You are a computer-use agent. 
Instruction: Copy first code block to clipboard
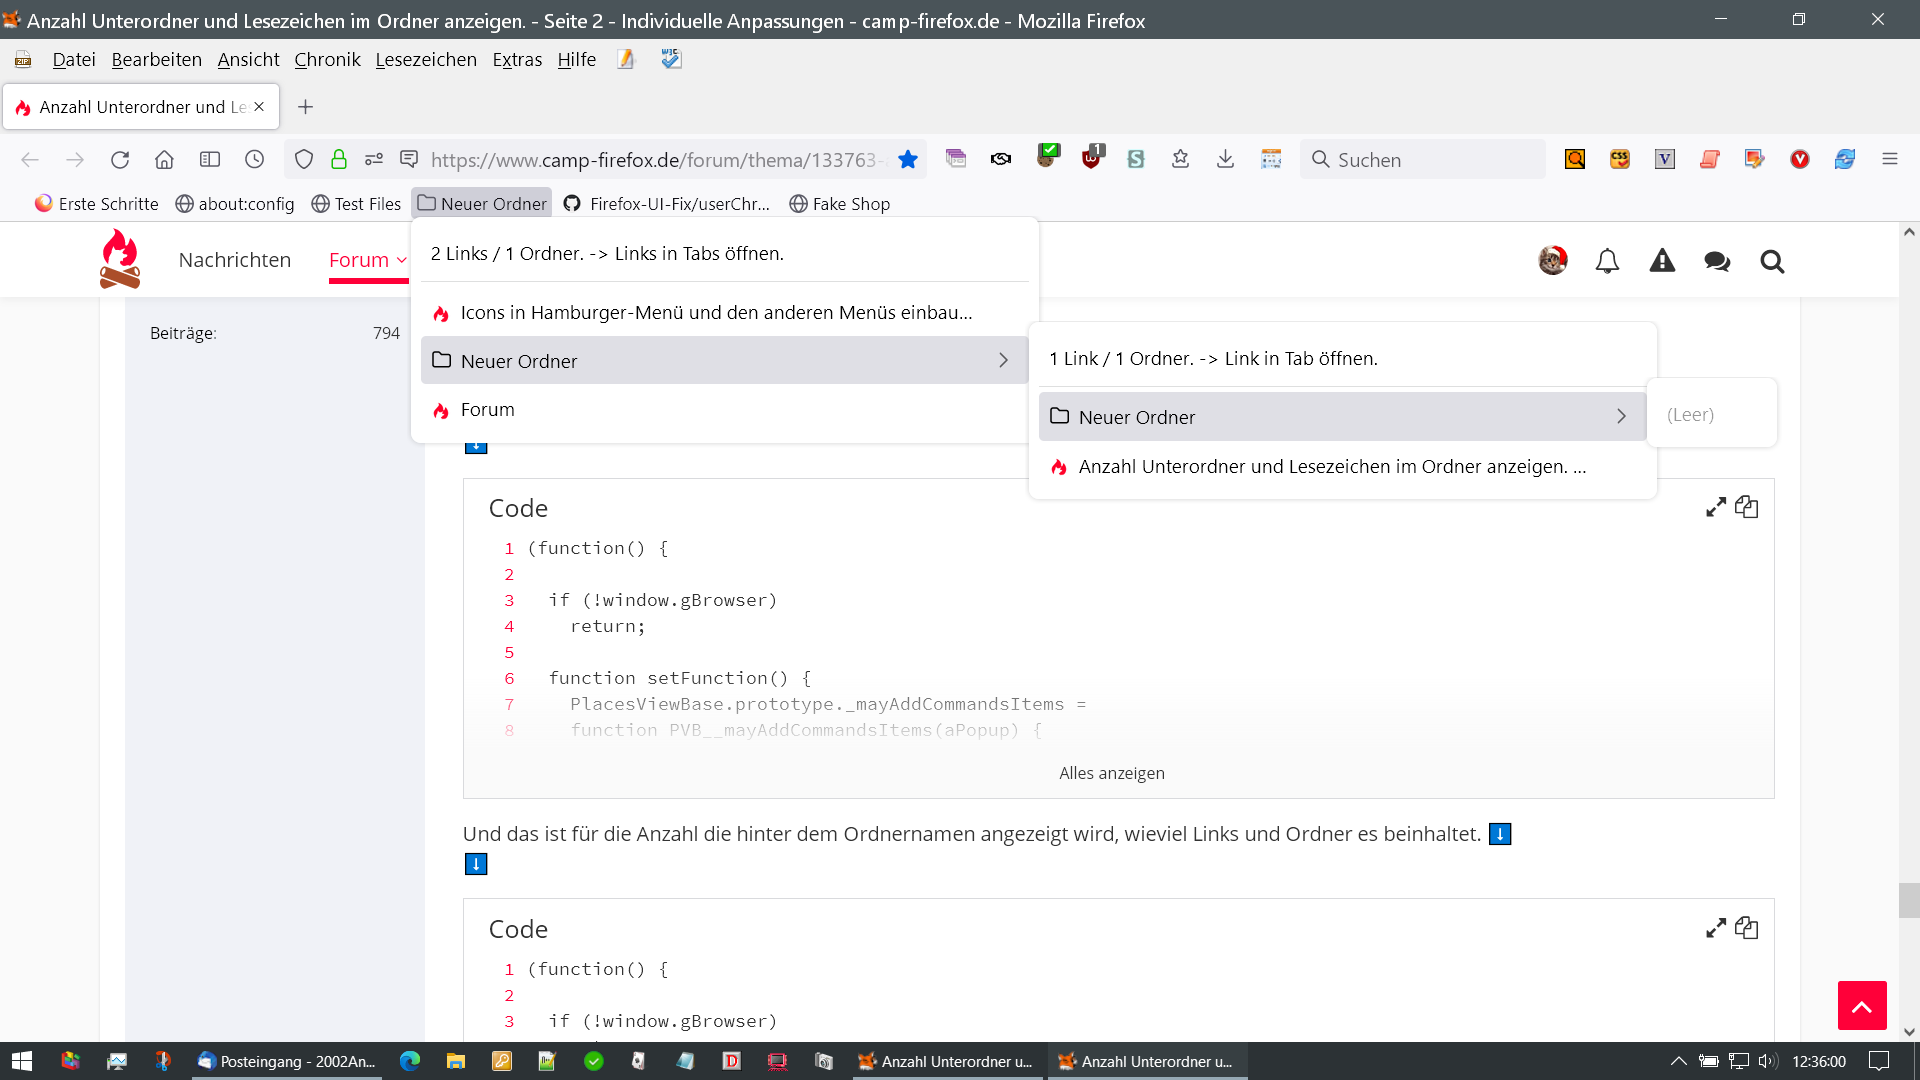[x=1747, y=507]
